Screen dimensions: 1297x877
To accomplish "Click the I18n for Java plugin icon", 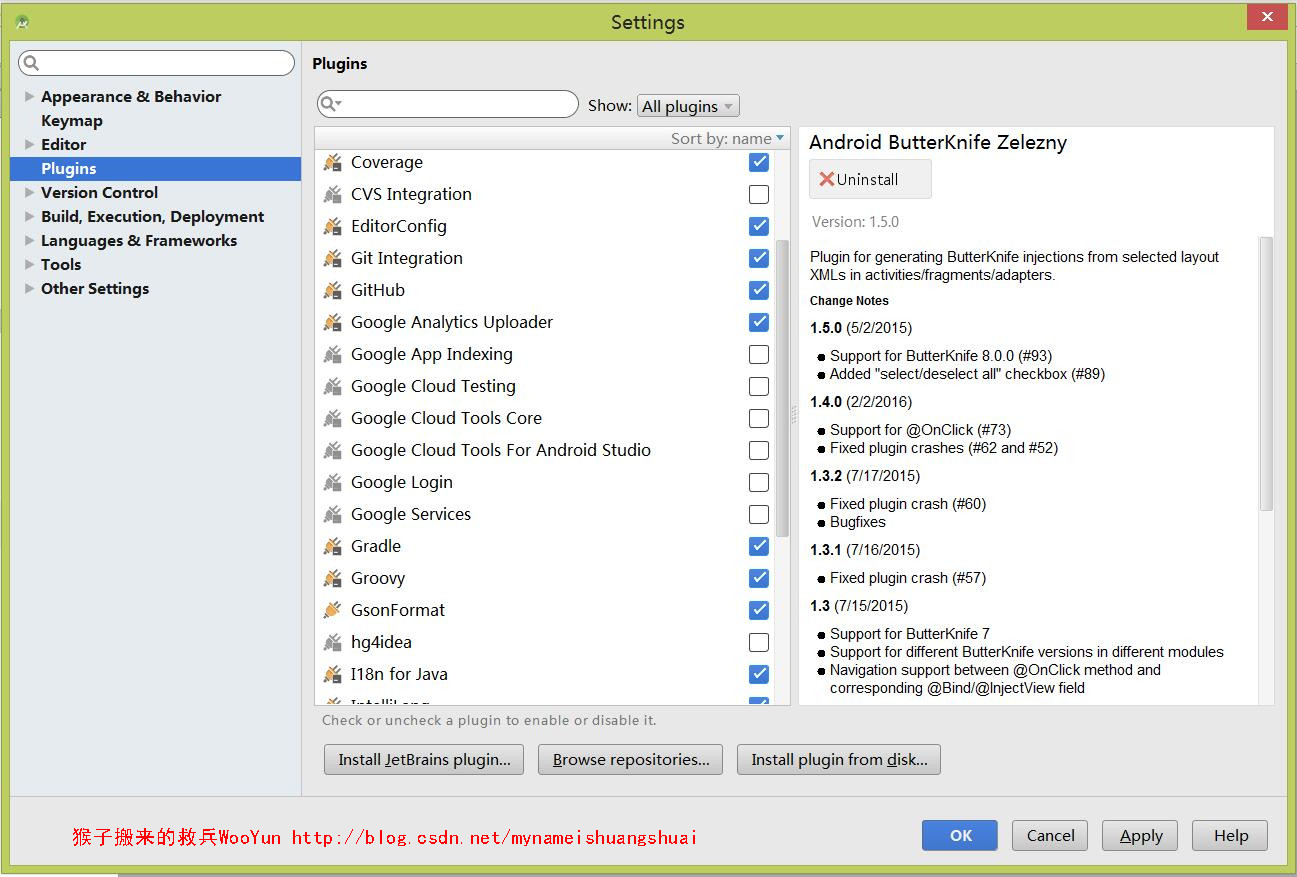I will [x=333, y=674].
